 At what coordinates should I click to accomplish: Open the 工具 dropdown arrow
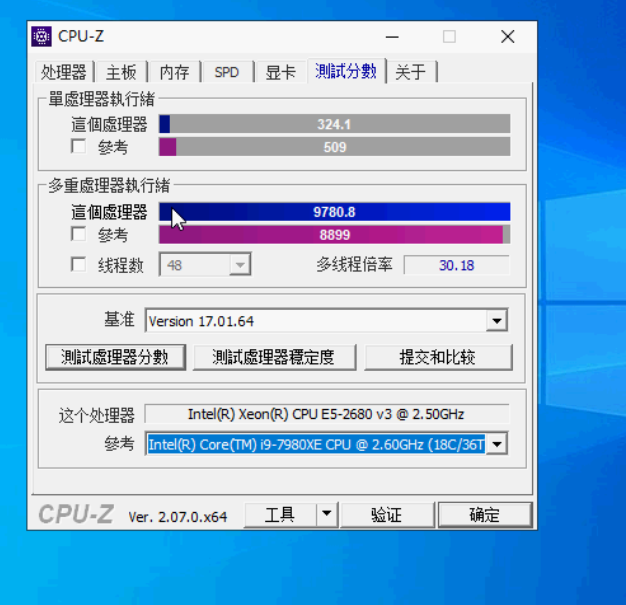[327, 514]
